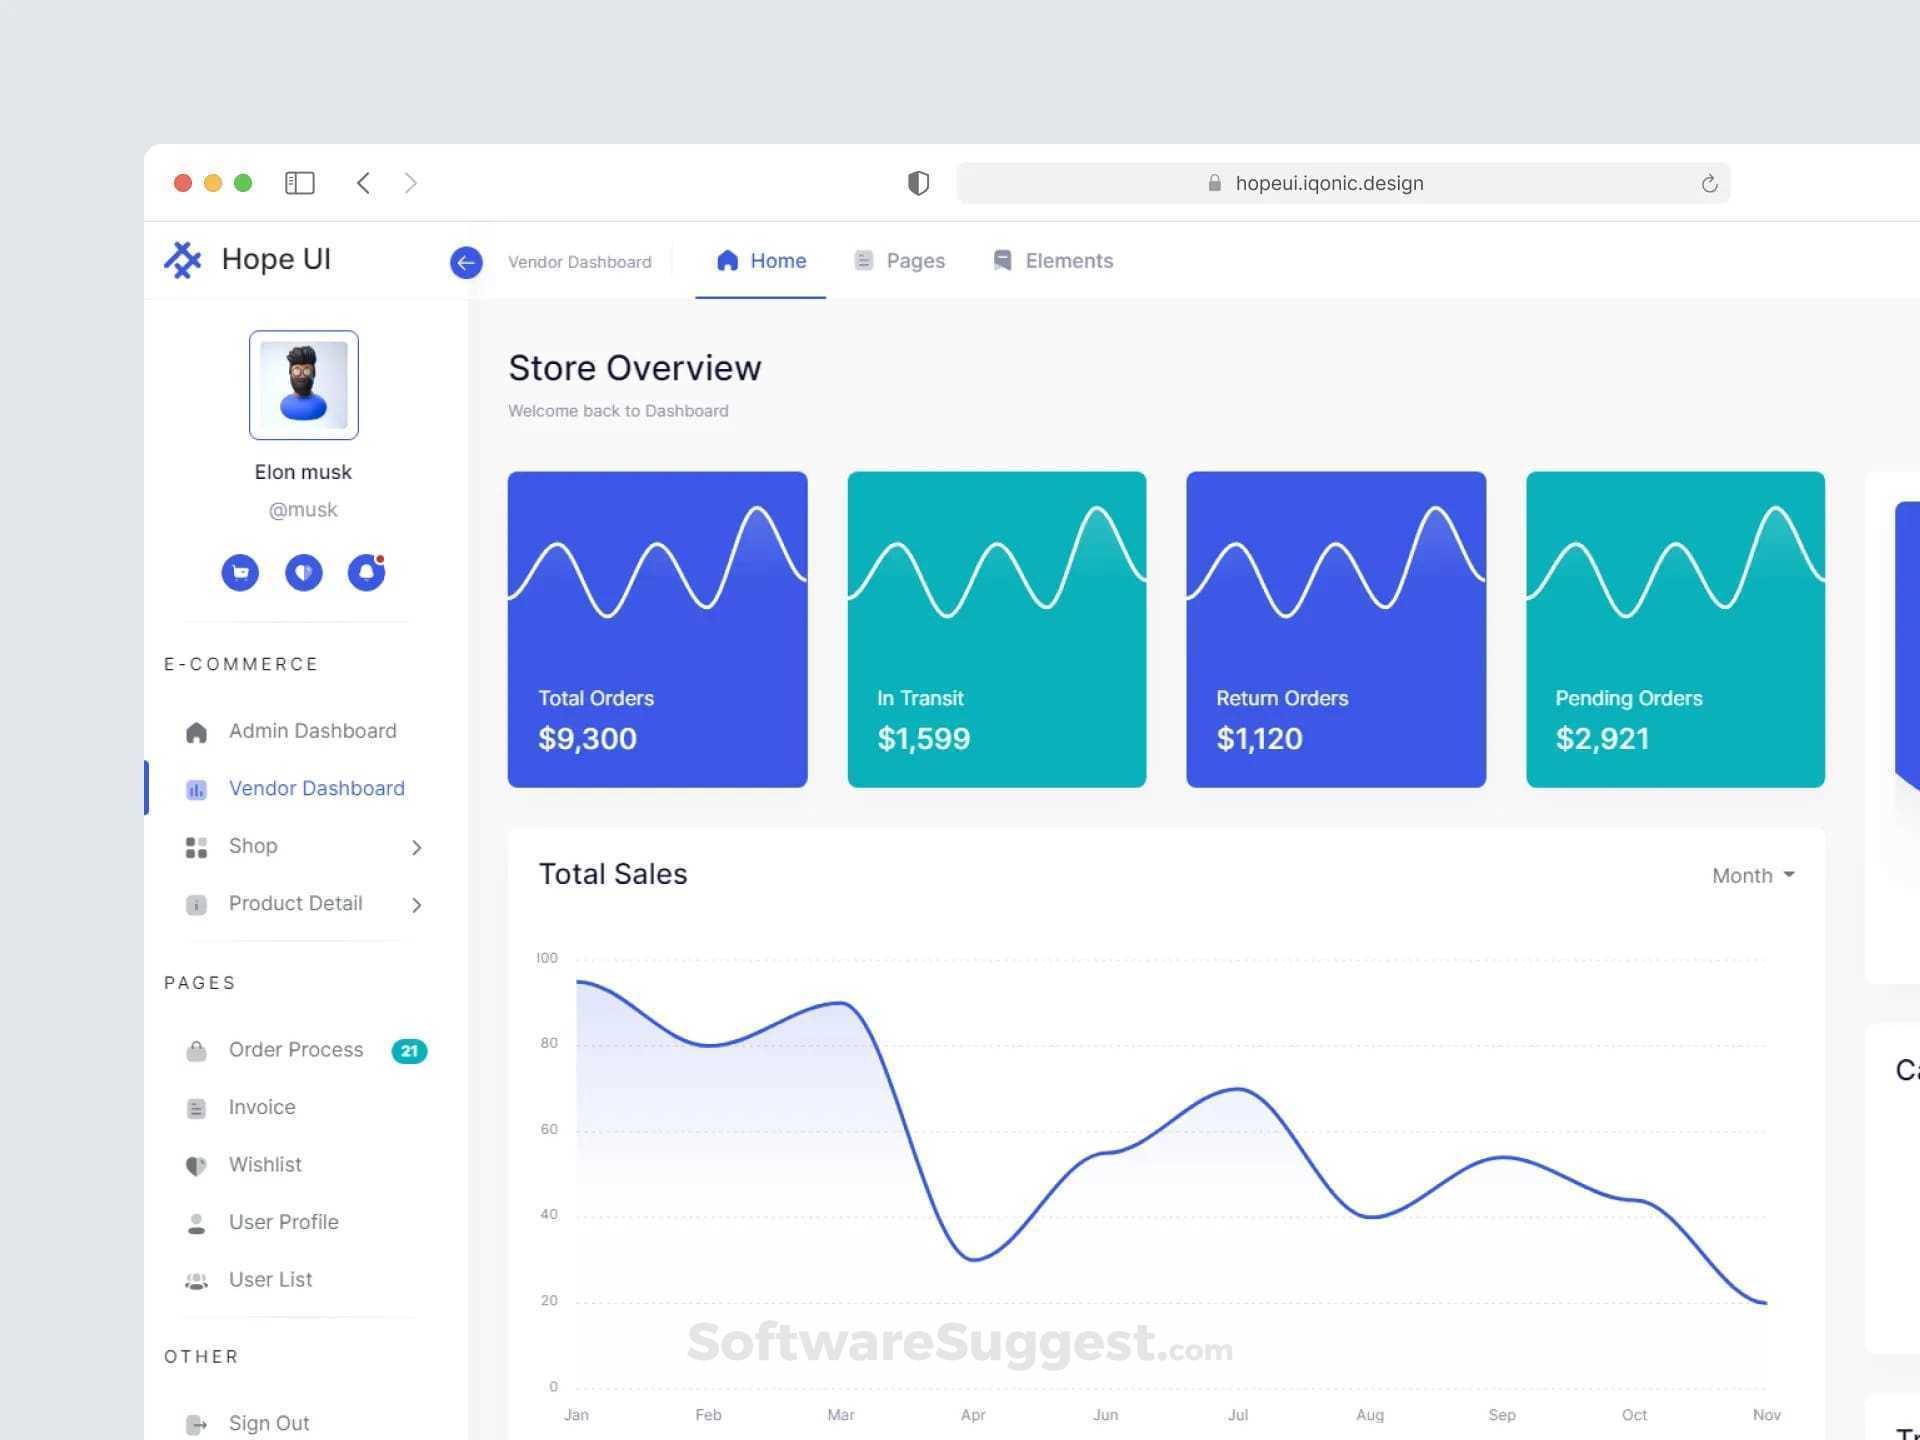Click the Invoice icon in Pages section

pos(196,1107)
